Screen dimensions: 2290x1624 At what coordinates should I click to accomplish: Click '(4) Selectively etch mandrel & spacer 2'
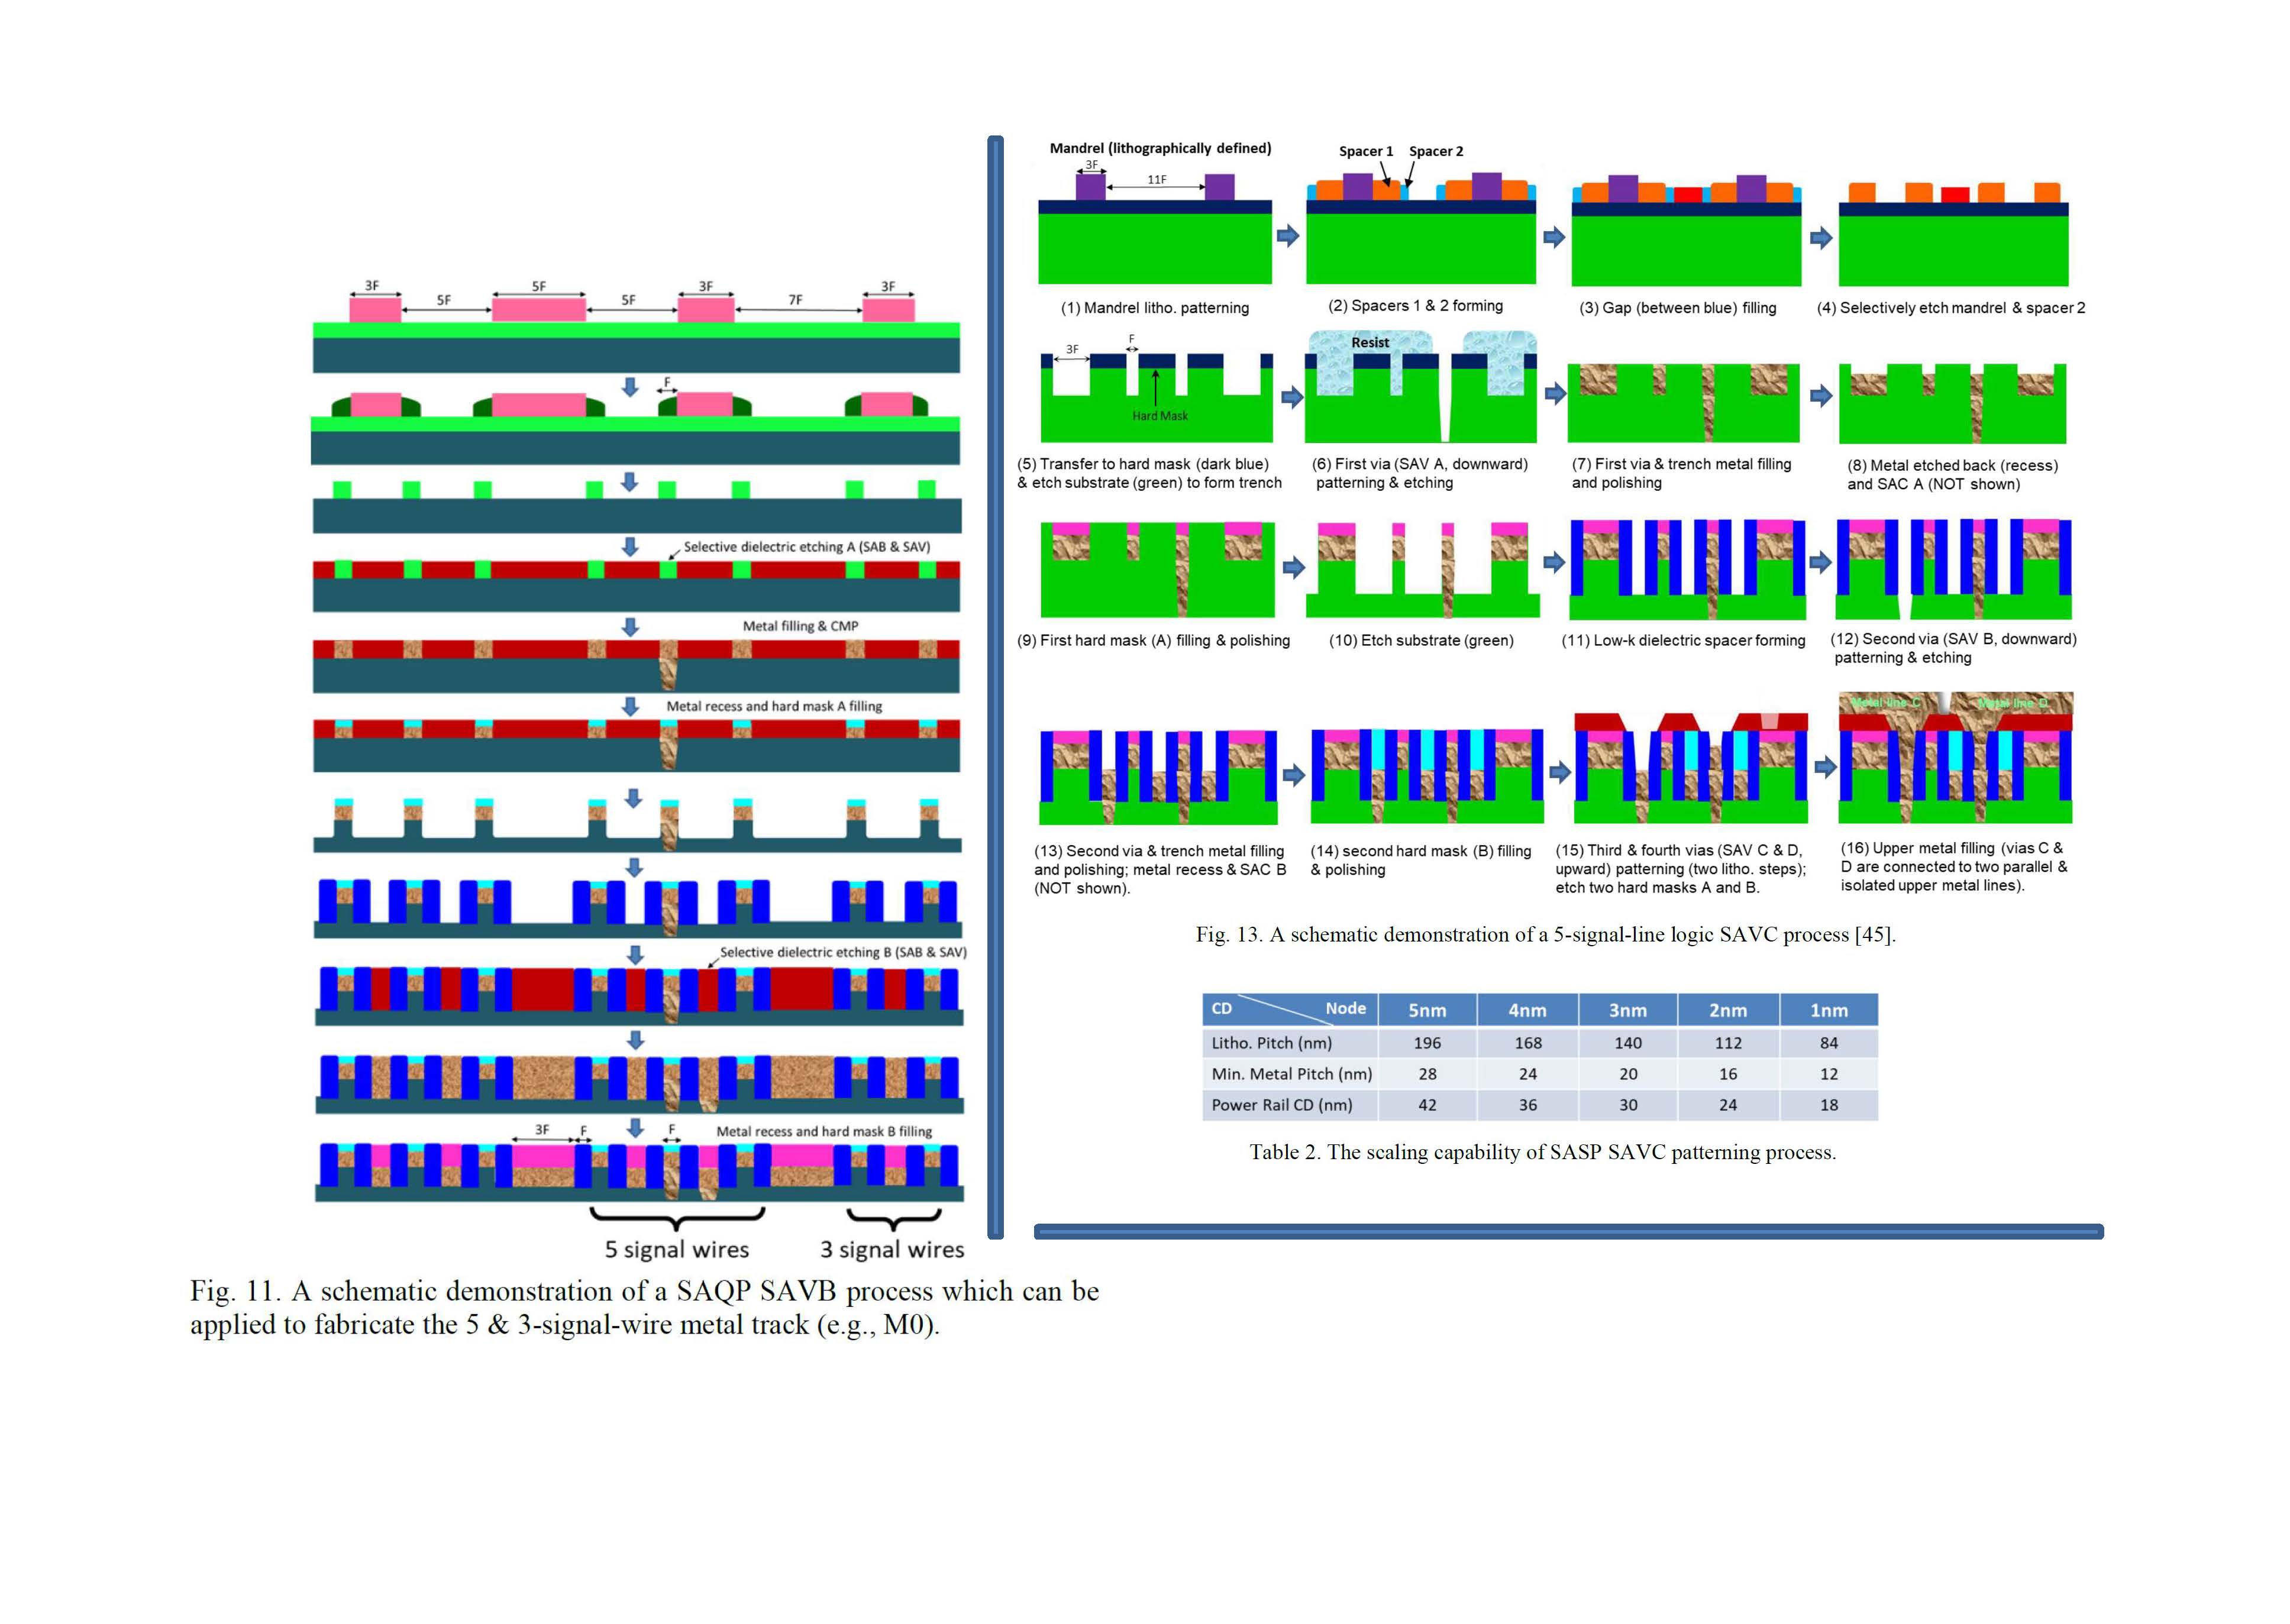click(x=1951, y=308)
